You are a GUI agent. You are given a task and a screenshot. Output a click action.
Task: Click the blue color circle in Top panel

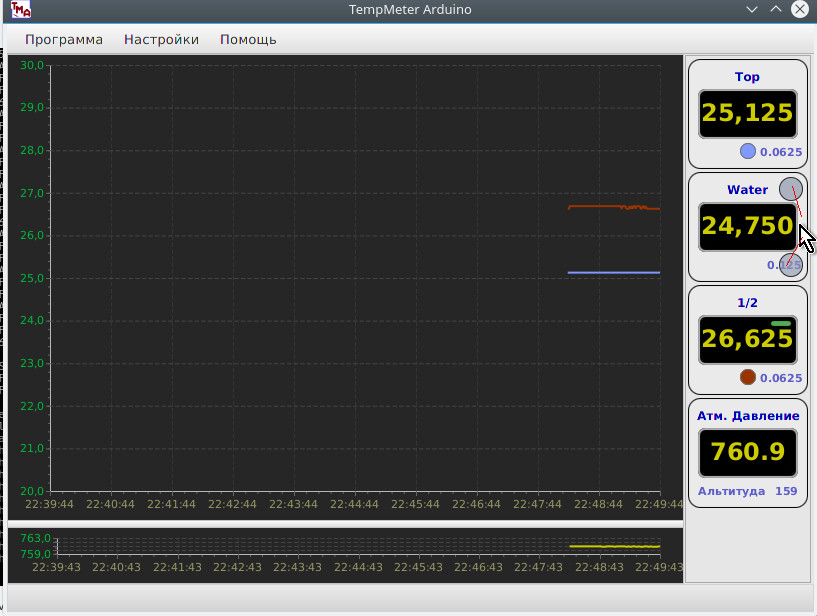pos(748,151)
